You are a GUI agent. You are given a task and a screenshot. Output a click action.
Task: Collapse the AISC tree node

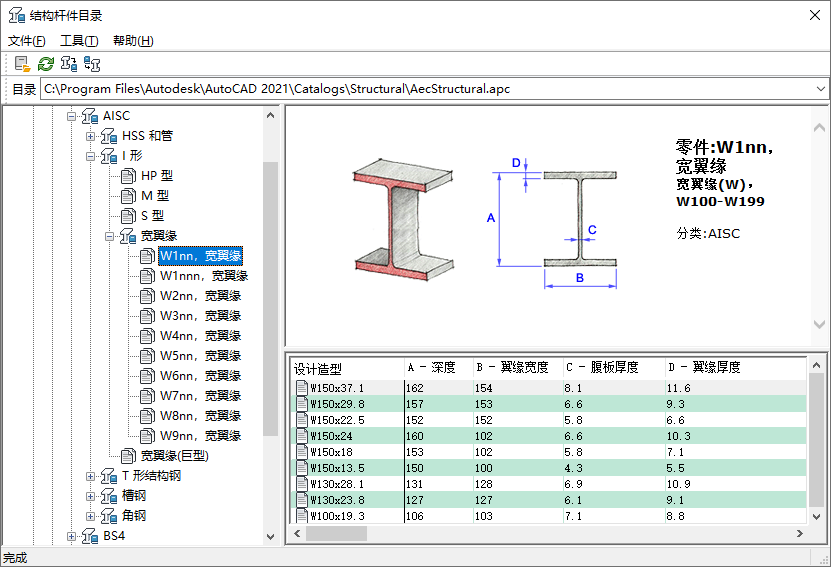72,116
